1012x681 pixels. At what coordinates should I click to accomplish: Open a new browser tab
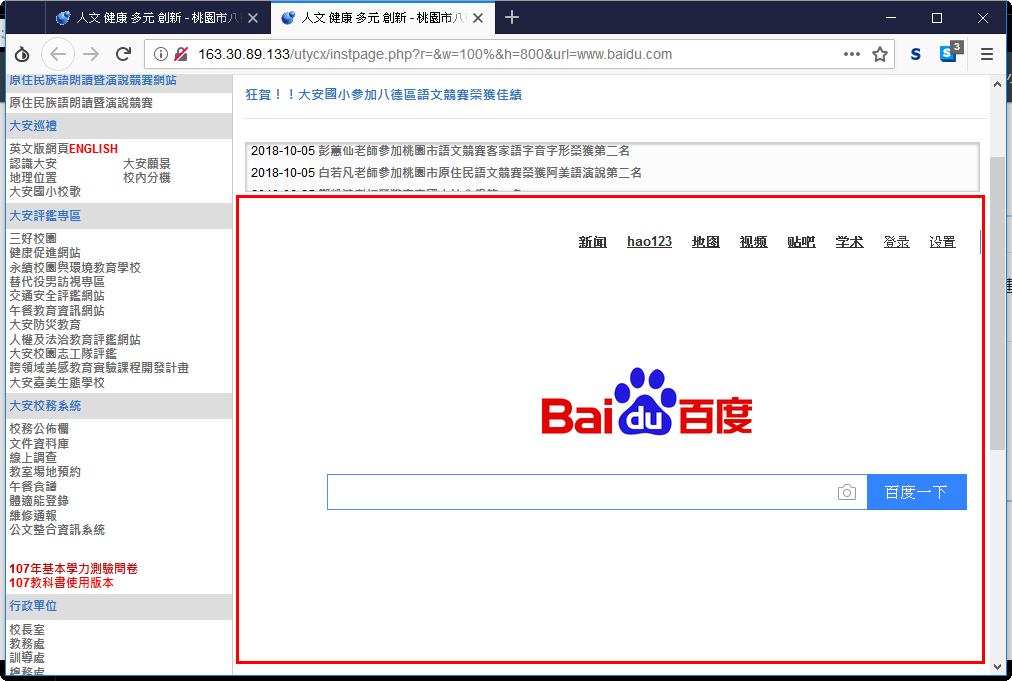pos(512,17)
